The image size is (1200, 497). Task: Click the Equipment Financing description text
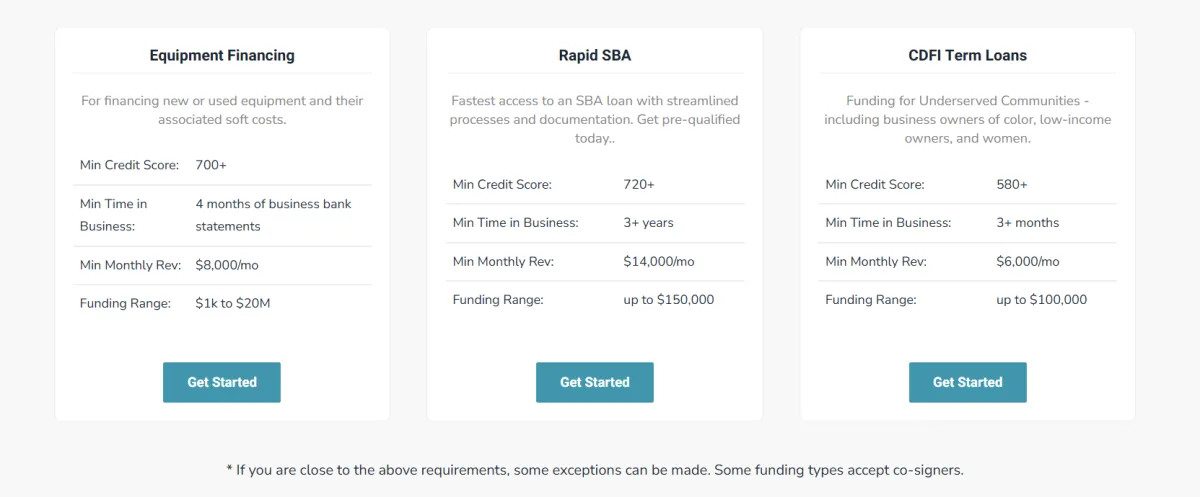(x=222, y=110)
